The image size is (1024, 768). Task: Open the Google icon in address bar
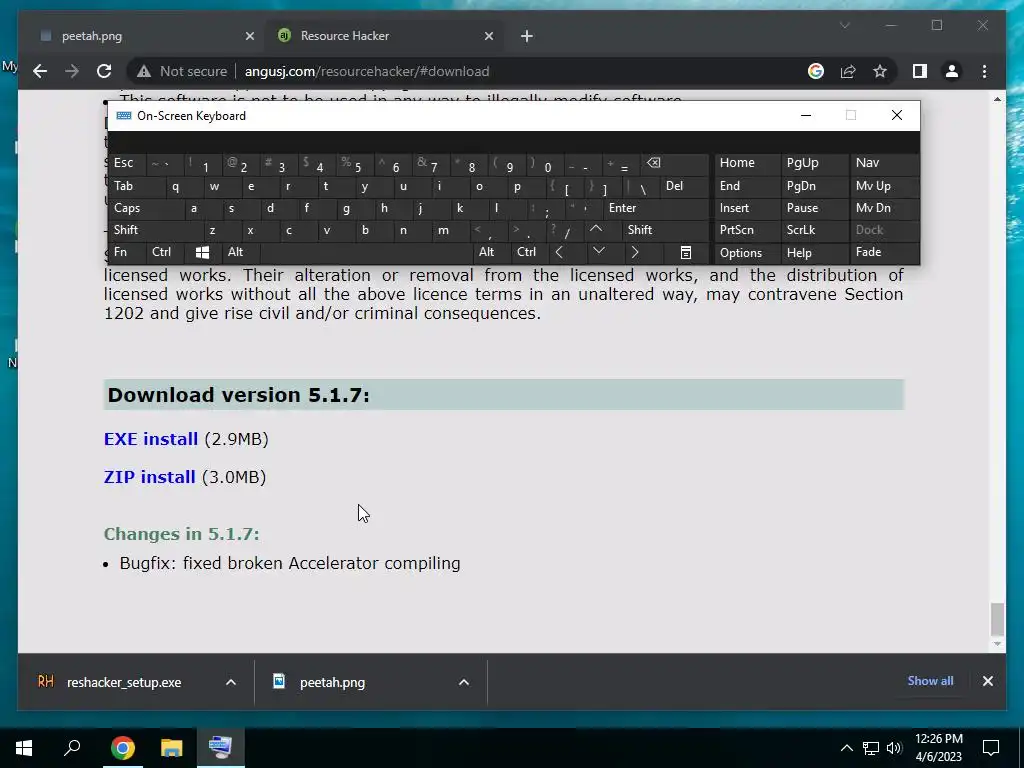coord(816,71)
